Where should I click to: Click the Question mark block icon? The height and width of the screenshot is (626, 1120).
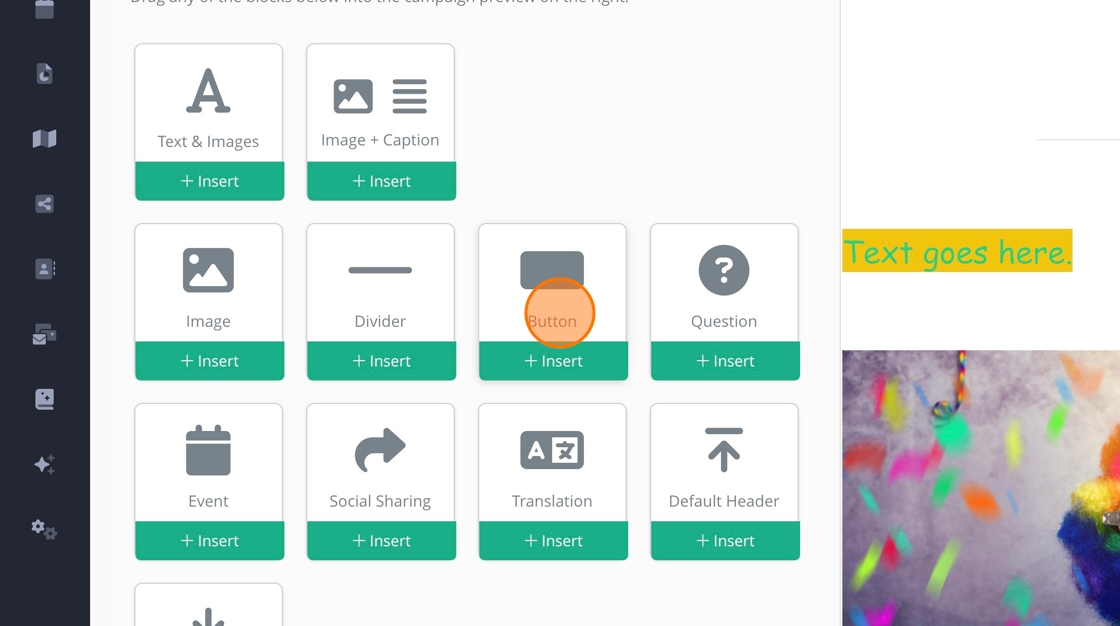pyautogui.click(x=724, y=270)
